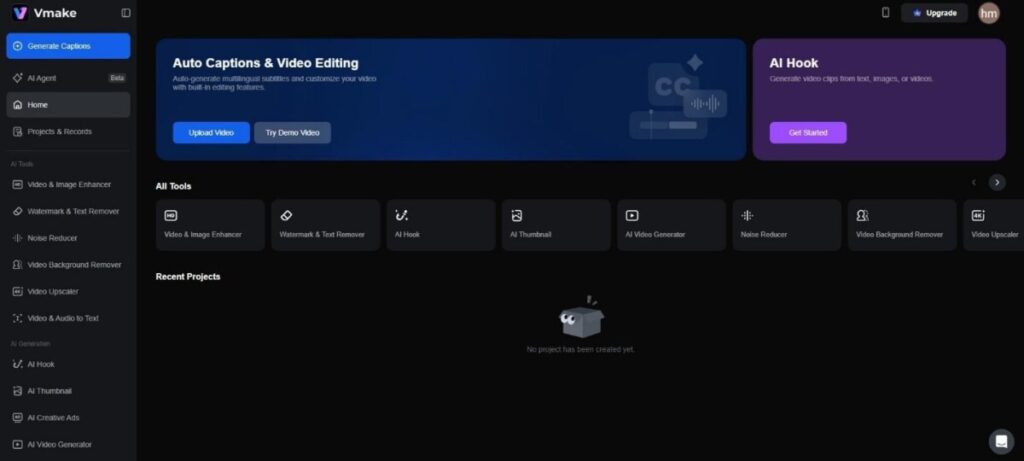Select the Noise Reducer tool card
This screenshot has height=461, width=1024.
(x=786, y=225)
